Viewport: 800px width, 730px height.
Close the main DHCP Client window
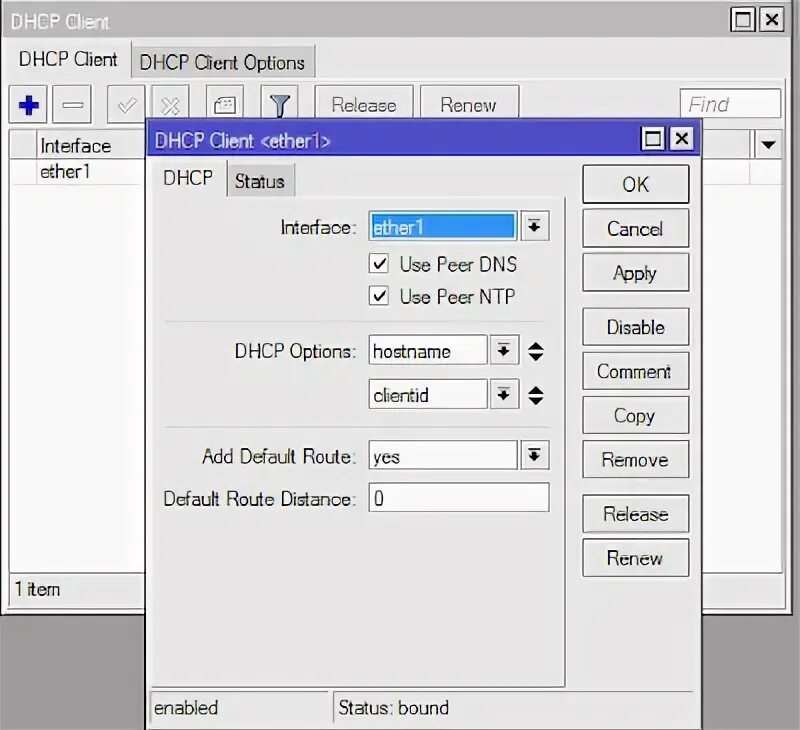point(771,20)
